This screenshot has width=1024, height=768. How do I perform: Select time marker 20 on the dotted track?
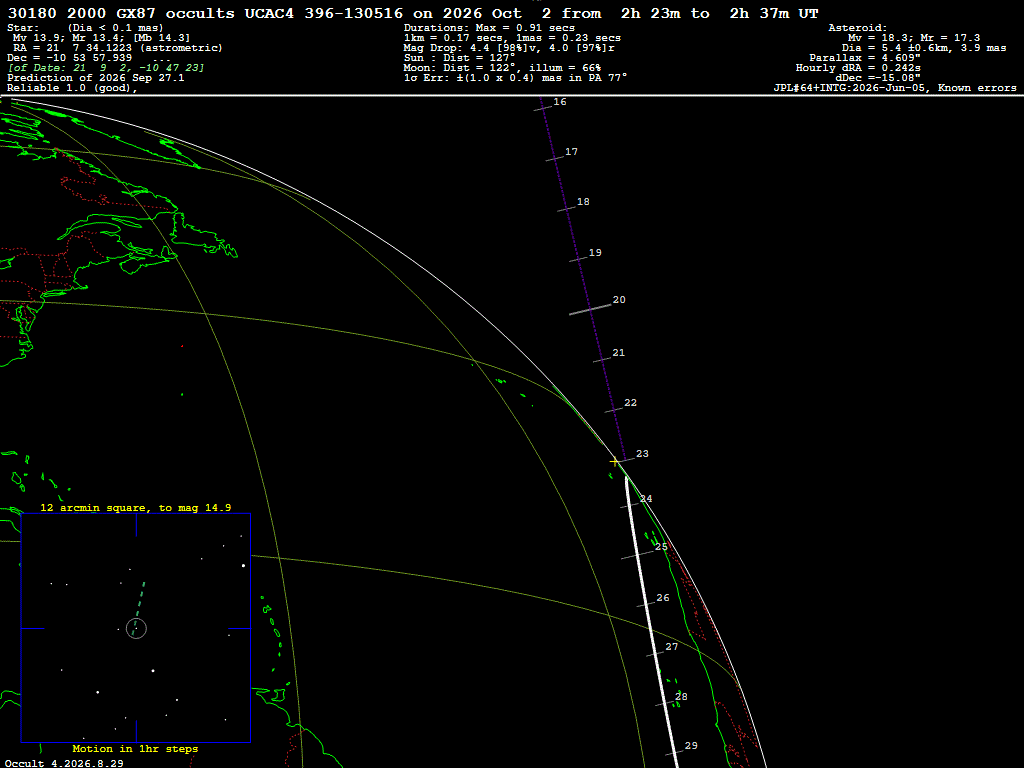coord(619,300)
